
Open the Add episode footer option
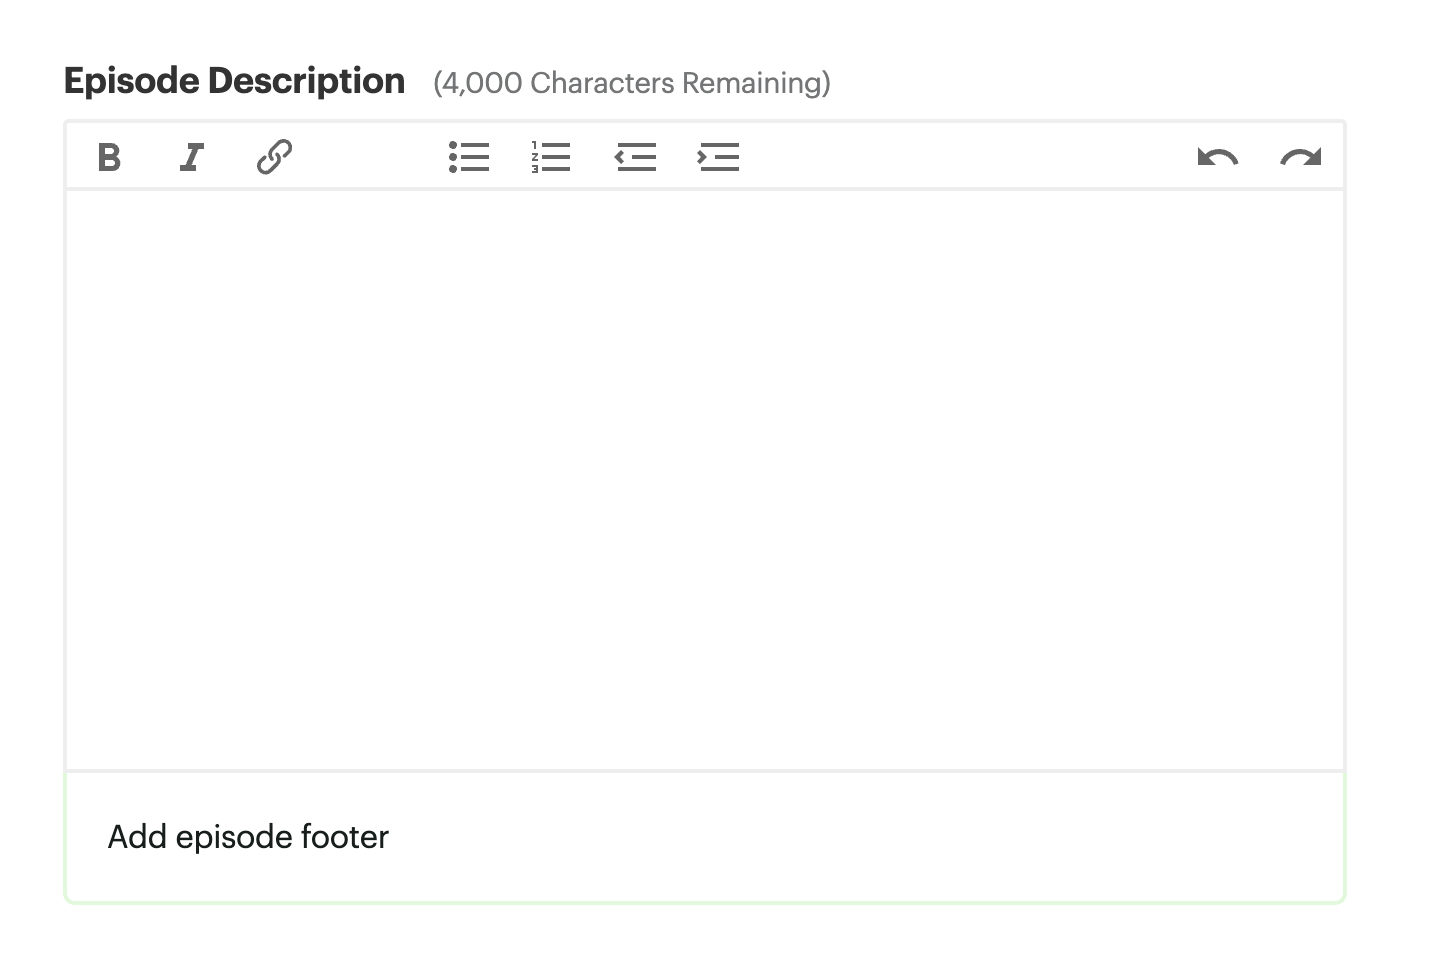(248, 837)
